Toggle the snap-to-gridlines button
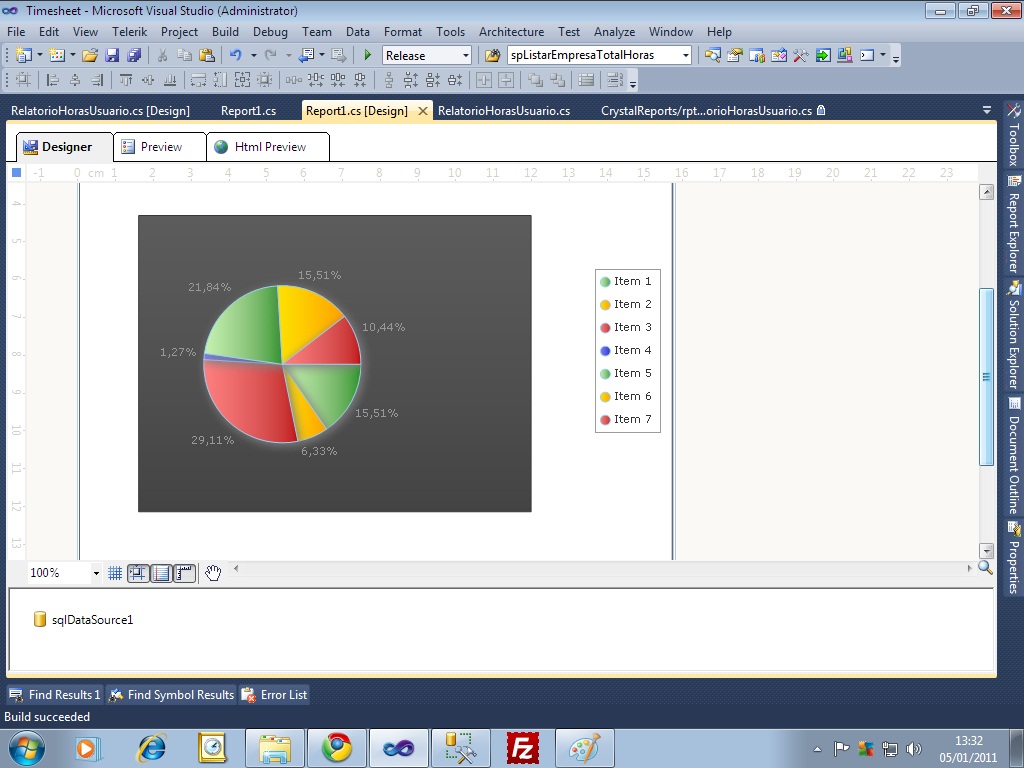 (x=138, y=573)
